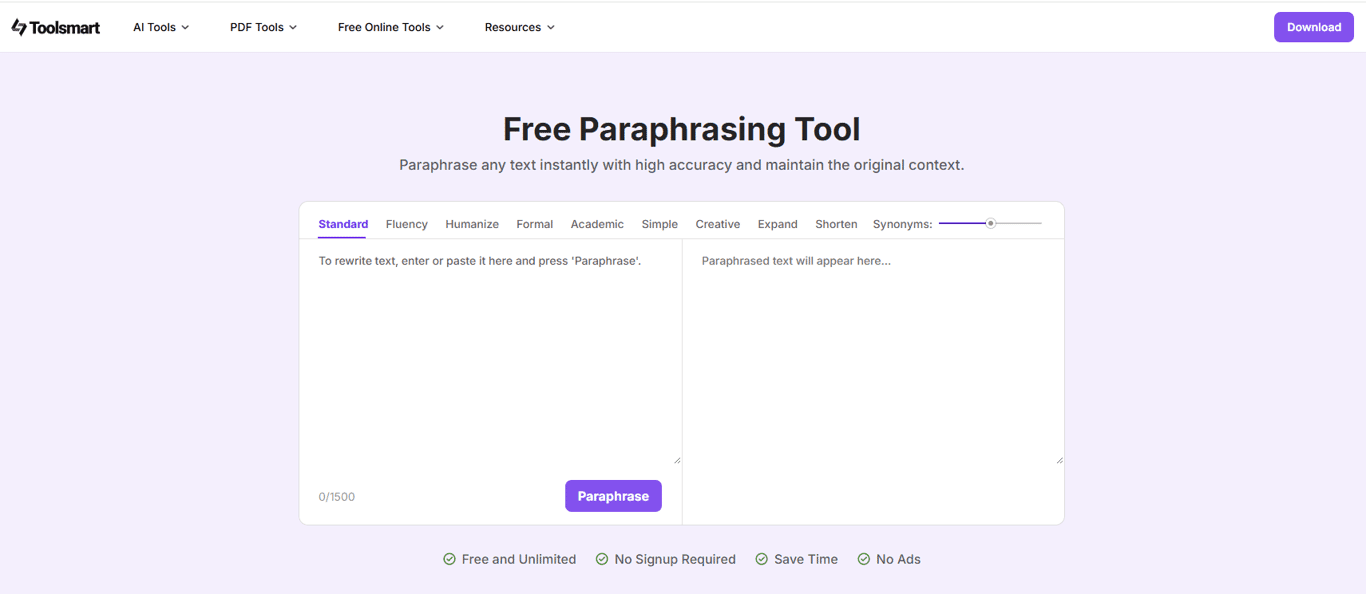This screenshot has height=594, width=1366.
Task: Switch to the Humanize paraphrasing mode
Action: coord(471,224)
